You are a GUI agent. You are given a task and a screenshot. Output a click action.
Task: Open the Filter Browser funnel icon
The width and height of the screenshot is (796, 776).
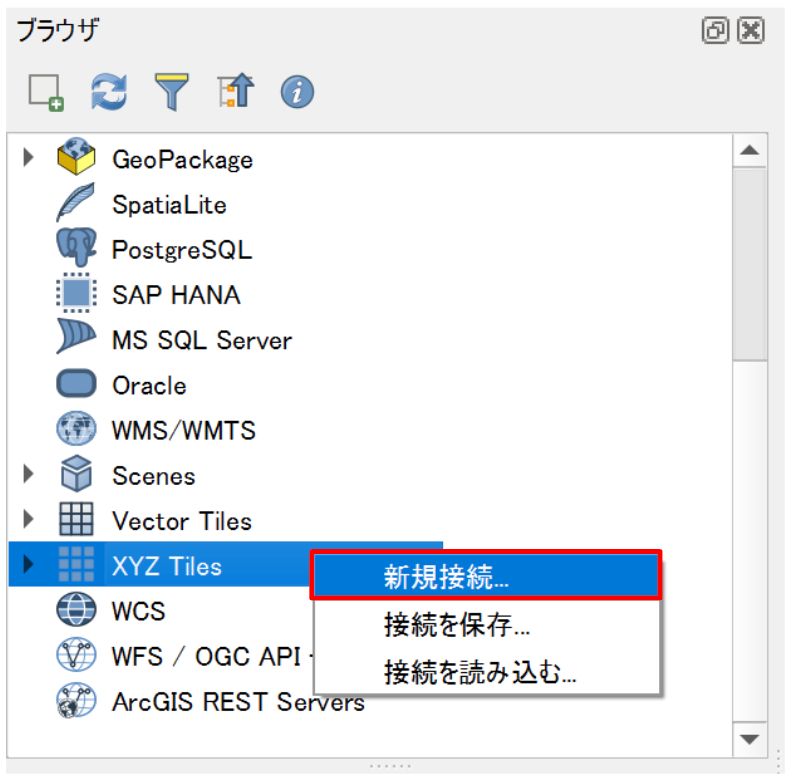point(172,92)
